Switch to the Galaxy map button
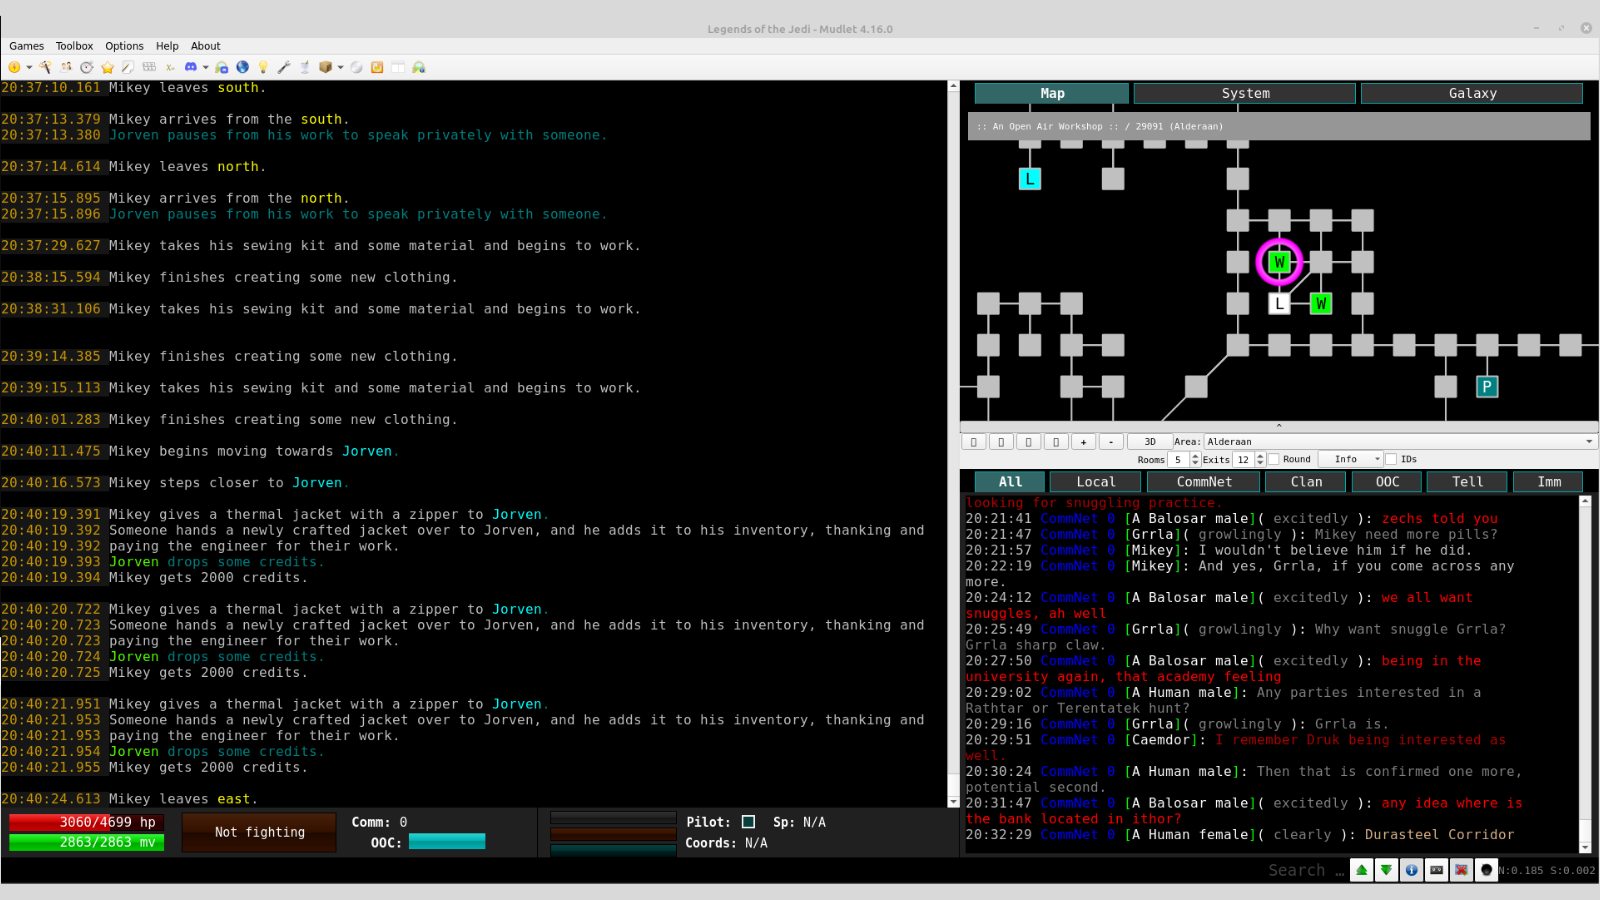The image size is (1600, 900). 1472,93
